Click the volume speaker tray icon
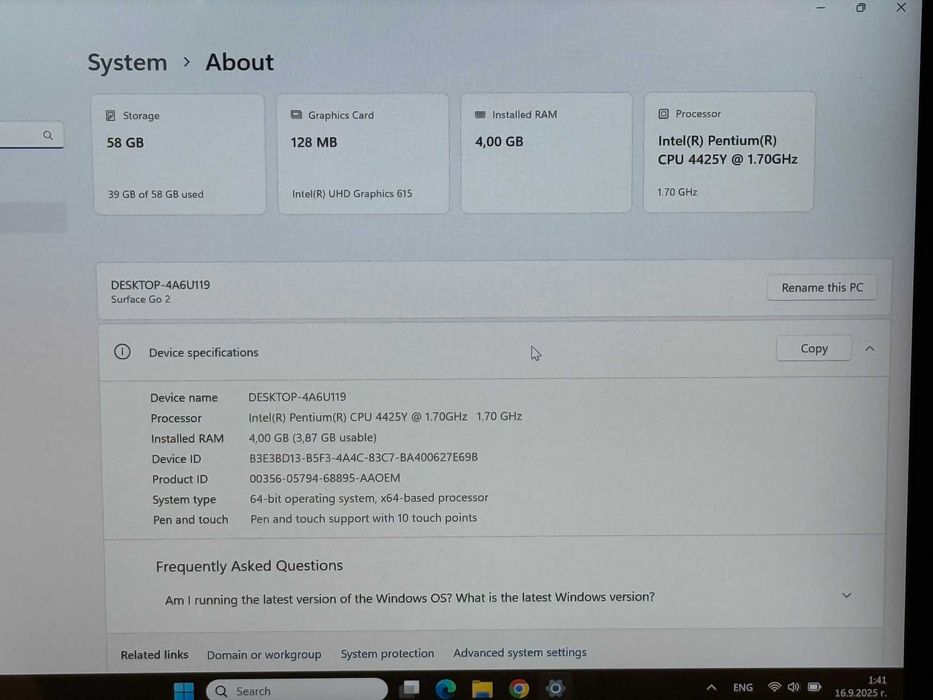This screenshot has height=700, width=933. (x=794, y=687)
